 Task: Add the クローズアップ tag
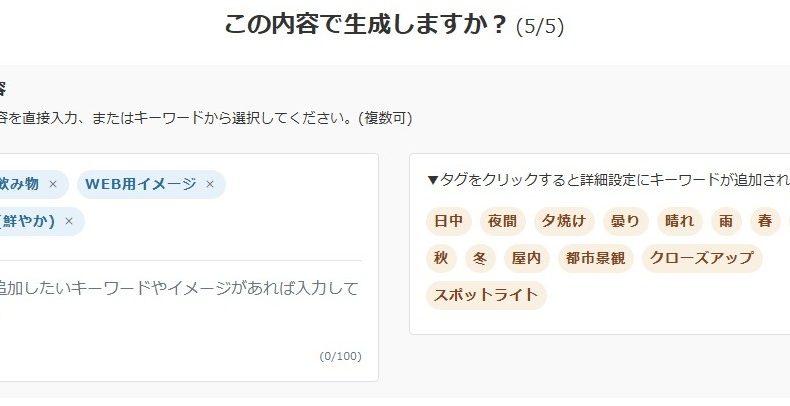click(701, 258)
